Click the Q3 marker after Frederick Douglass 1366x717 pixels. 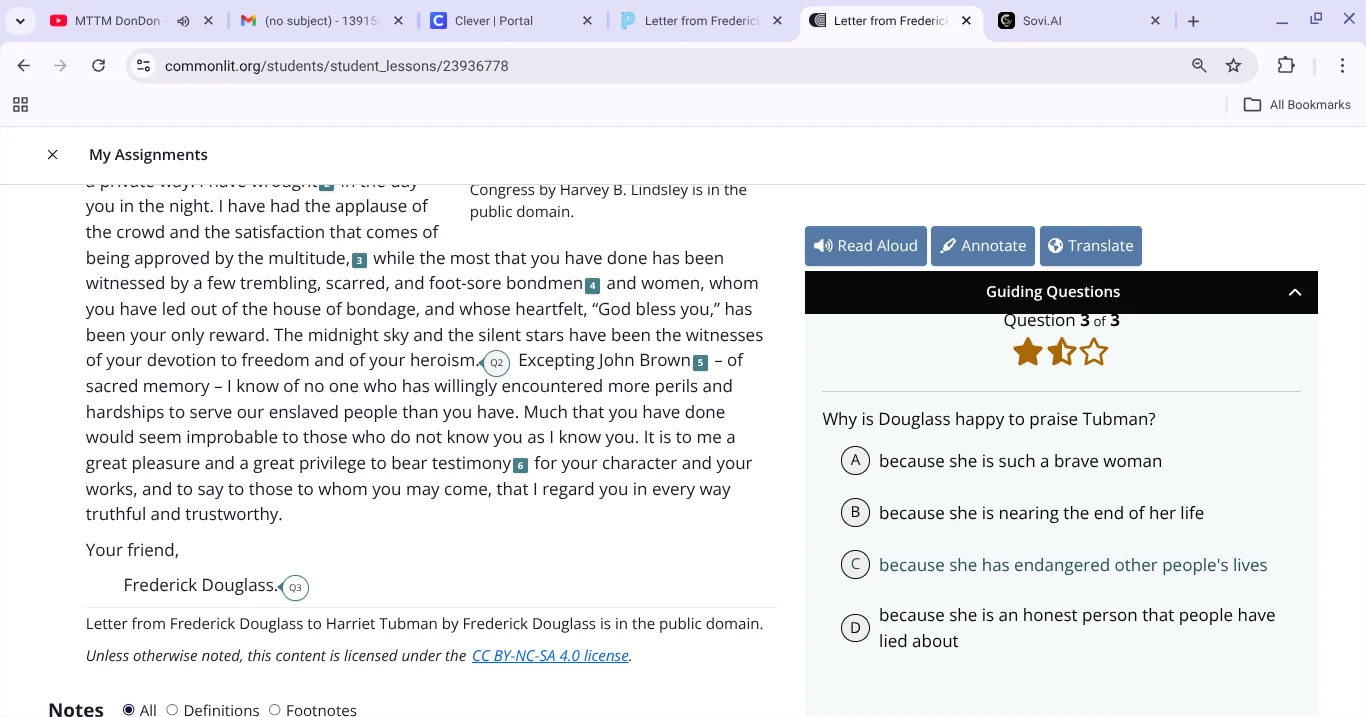point(295,588)
